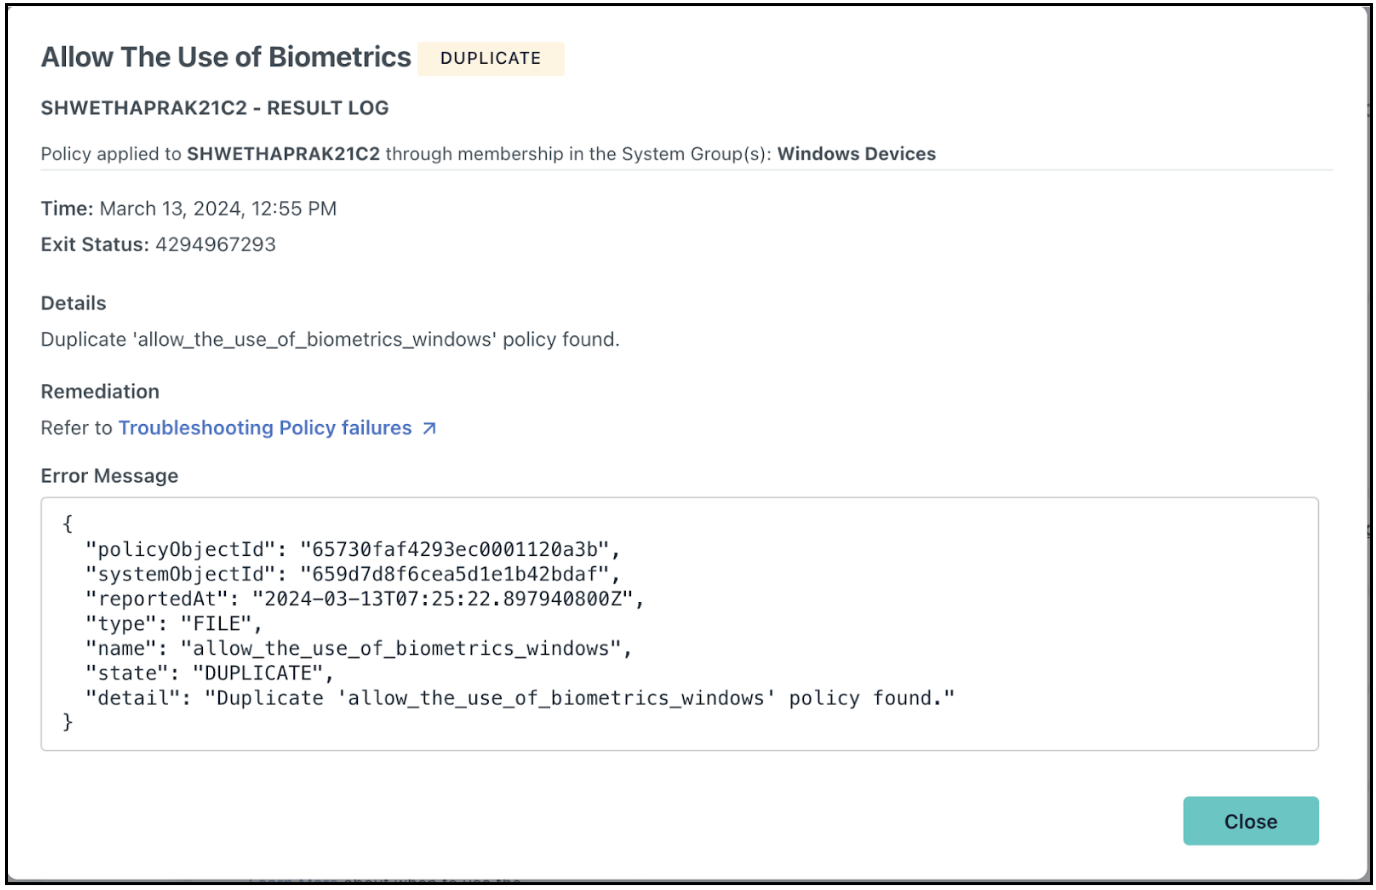Image resolution: width=1376 pixels, height=890 pixels.
Task: Click the SHWETHAPRAK21C2 - RESULT LOG heading
Action: pos(215,108)
